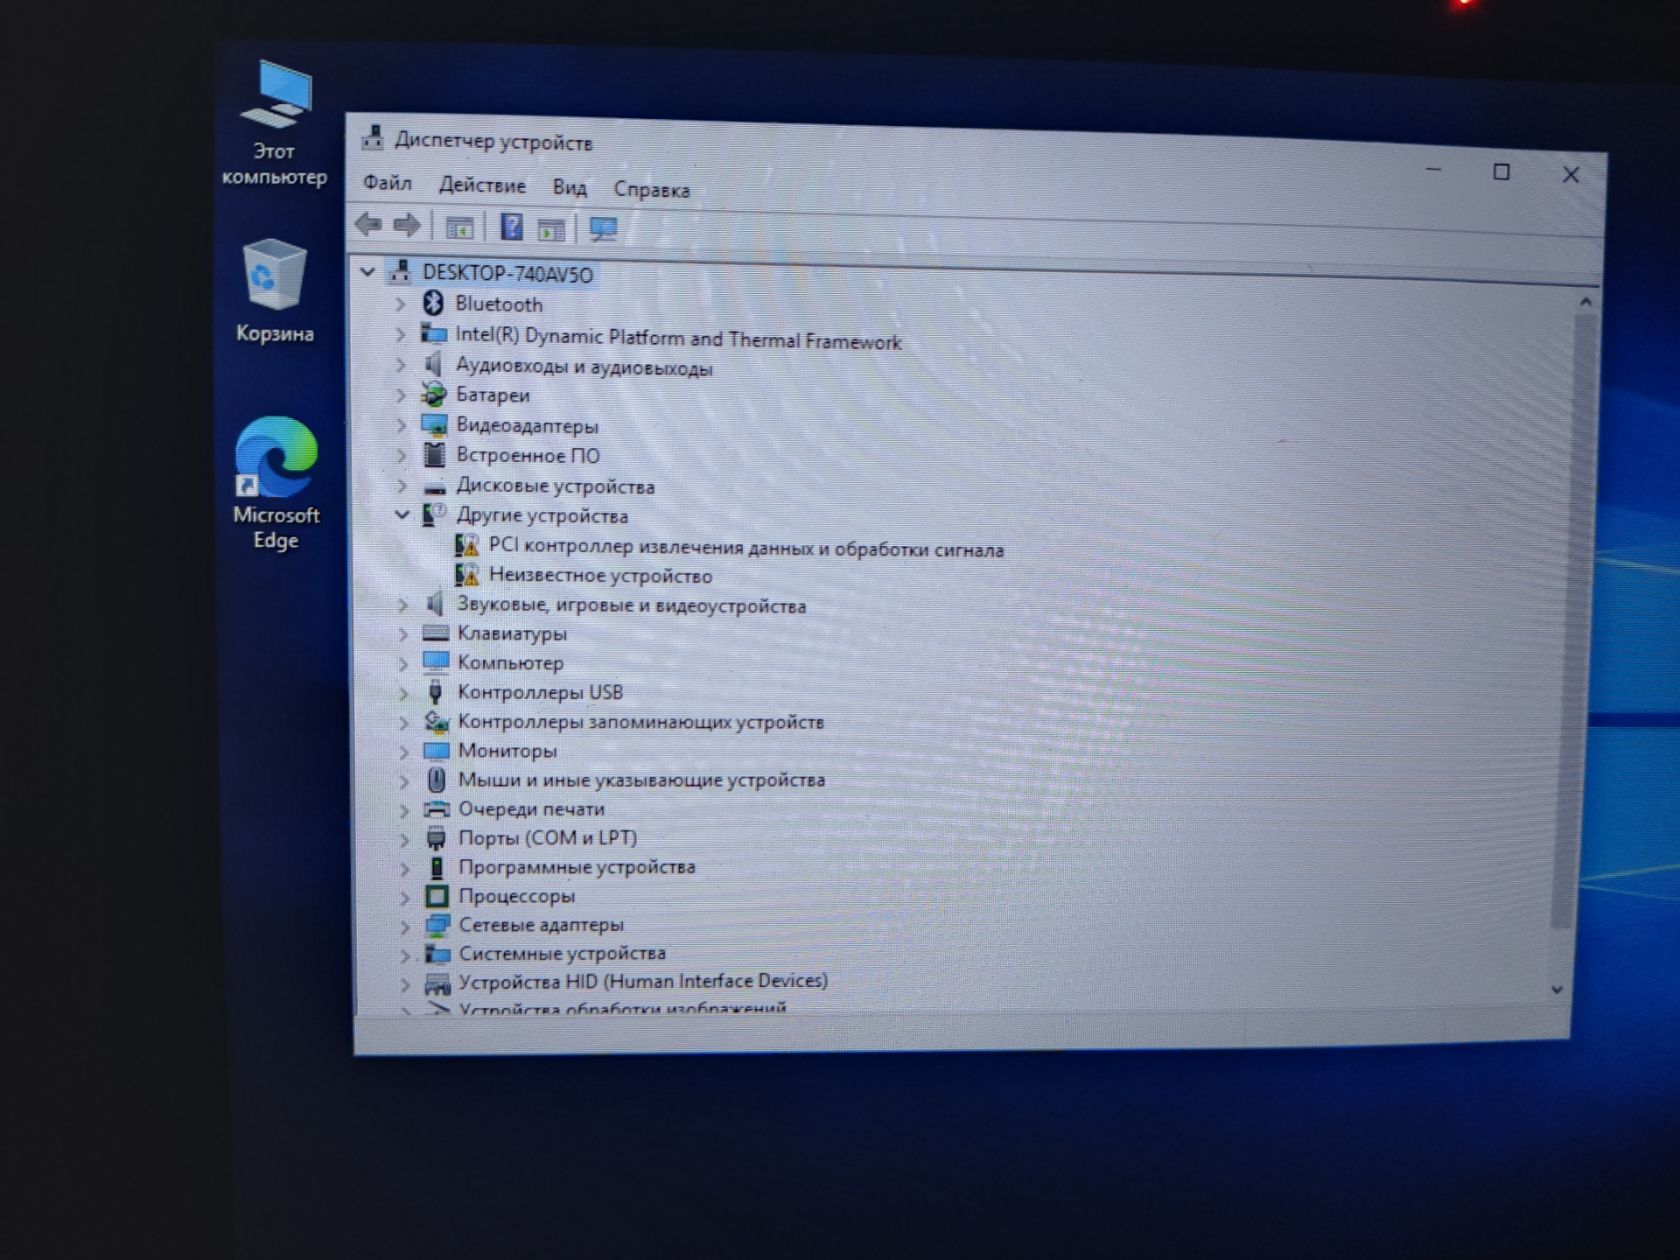Click the Мыши mouse icon
This screenshot has width=1680, height=1260.
pyautogui.click(x=436, y=779)
